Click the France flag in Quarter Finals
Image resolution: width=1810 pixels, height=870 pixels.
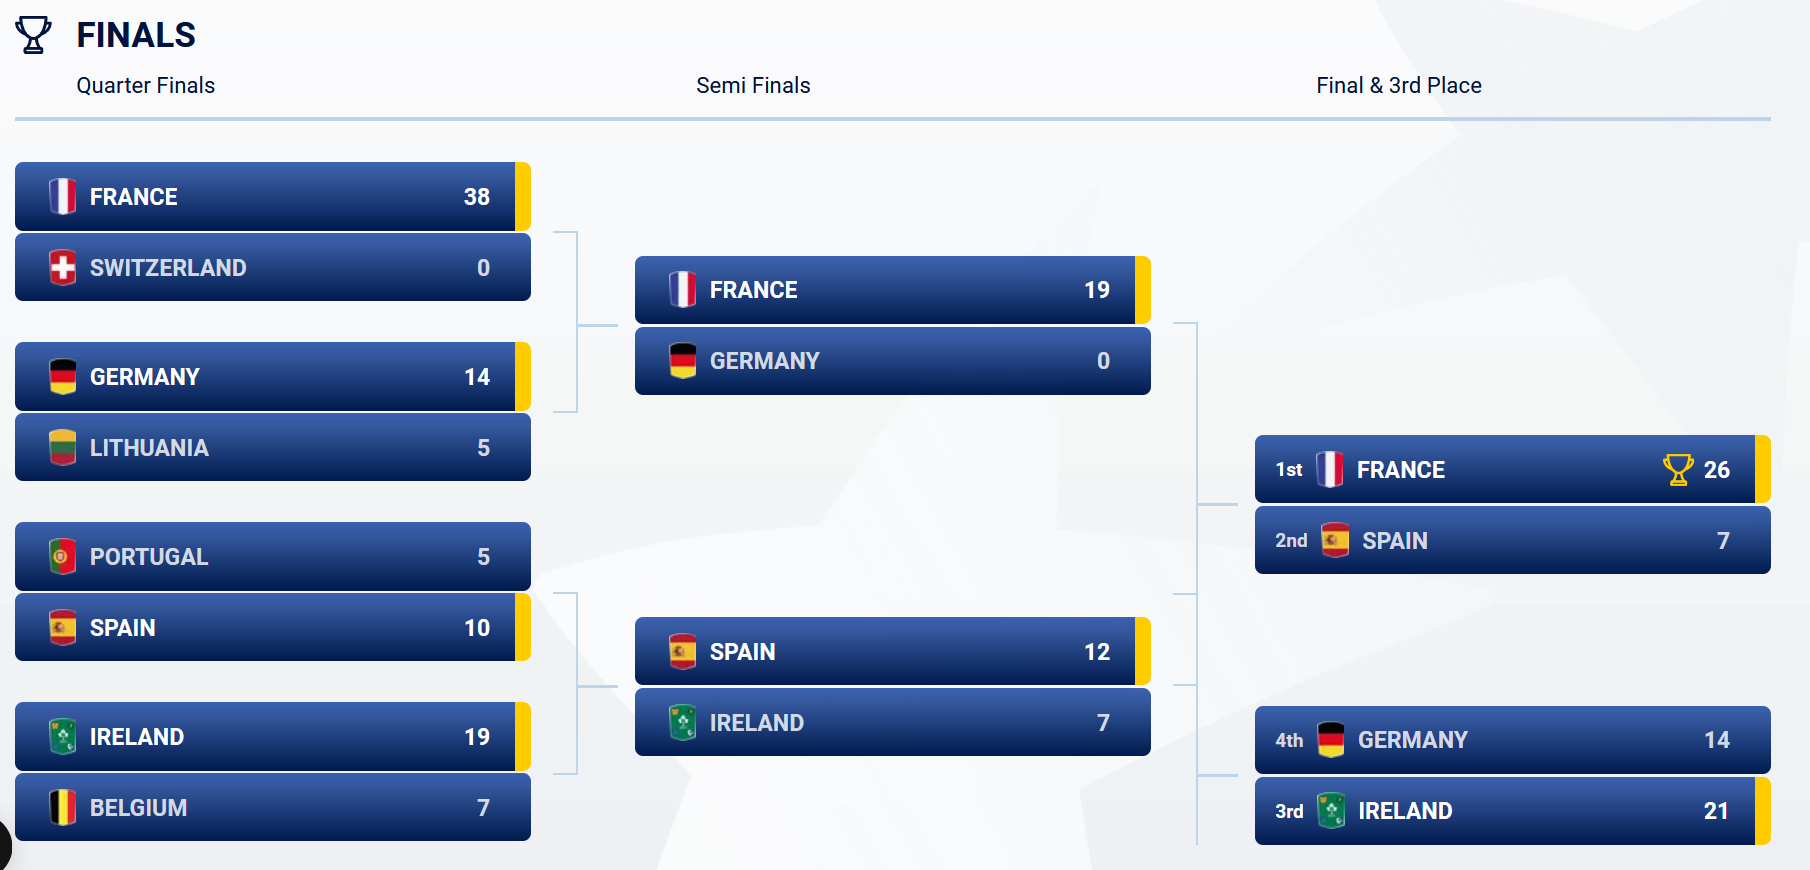(x=62, y=196)
